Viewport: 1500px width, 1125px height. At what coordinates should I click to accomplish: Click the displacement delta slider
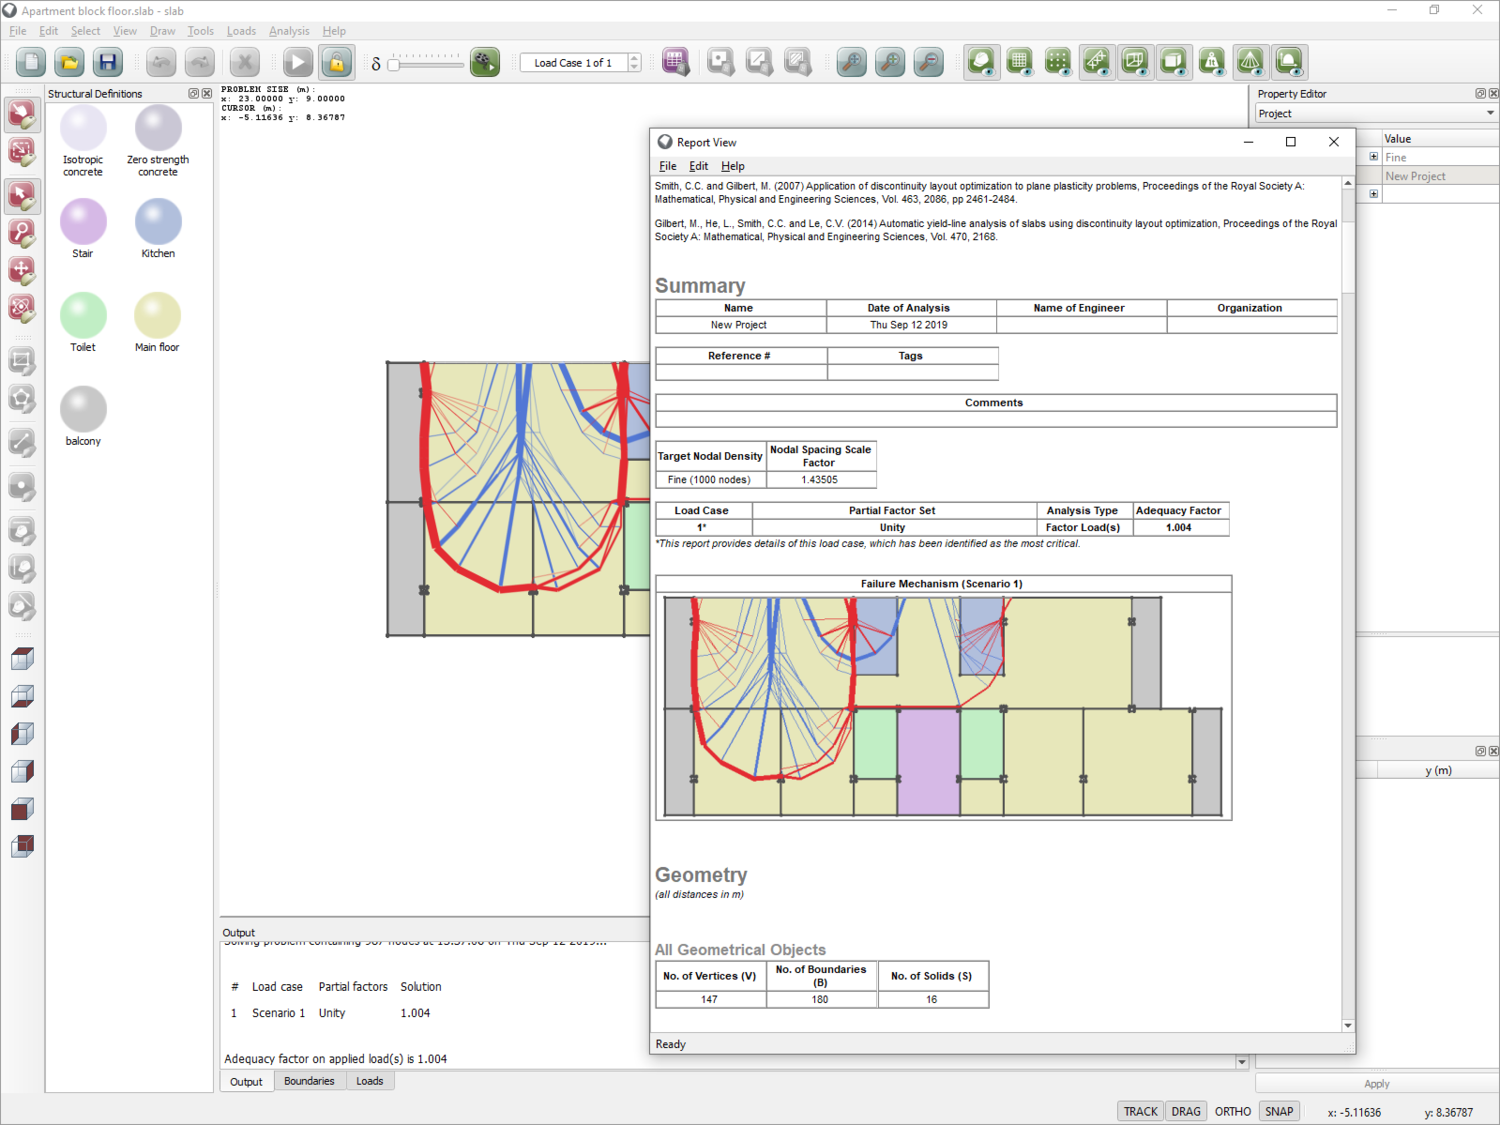pyautogui.click(x=426, y=63)
